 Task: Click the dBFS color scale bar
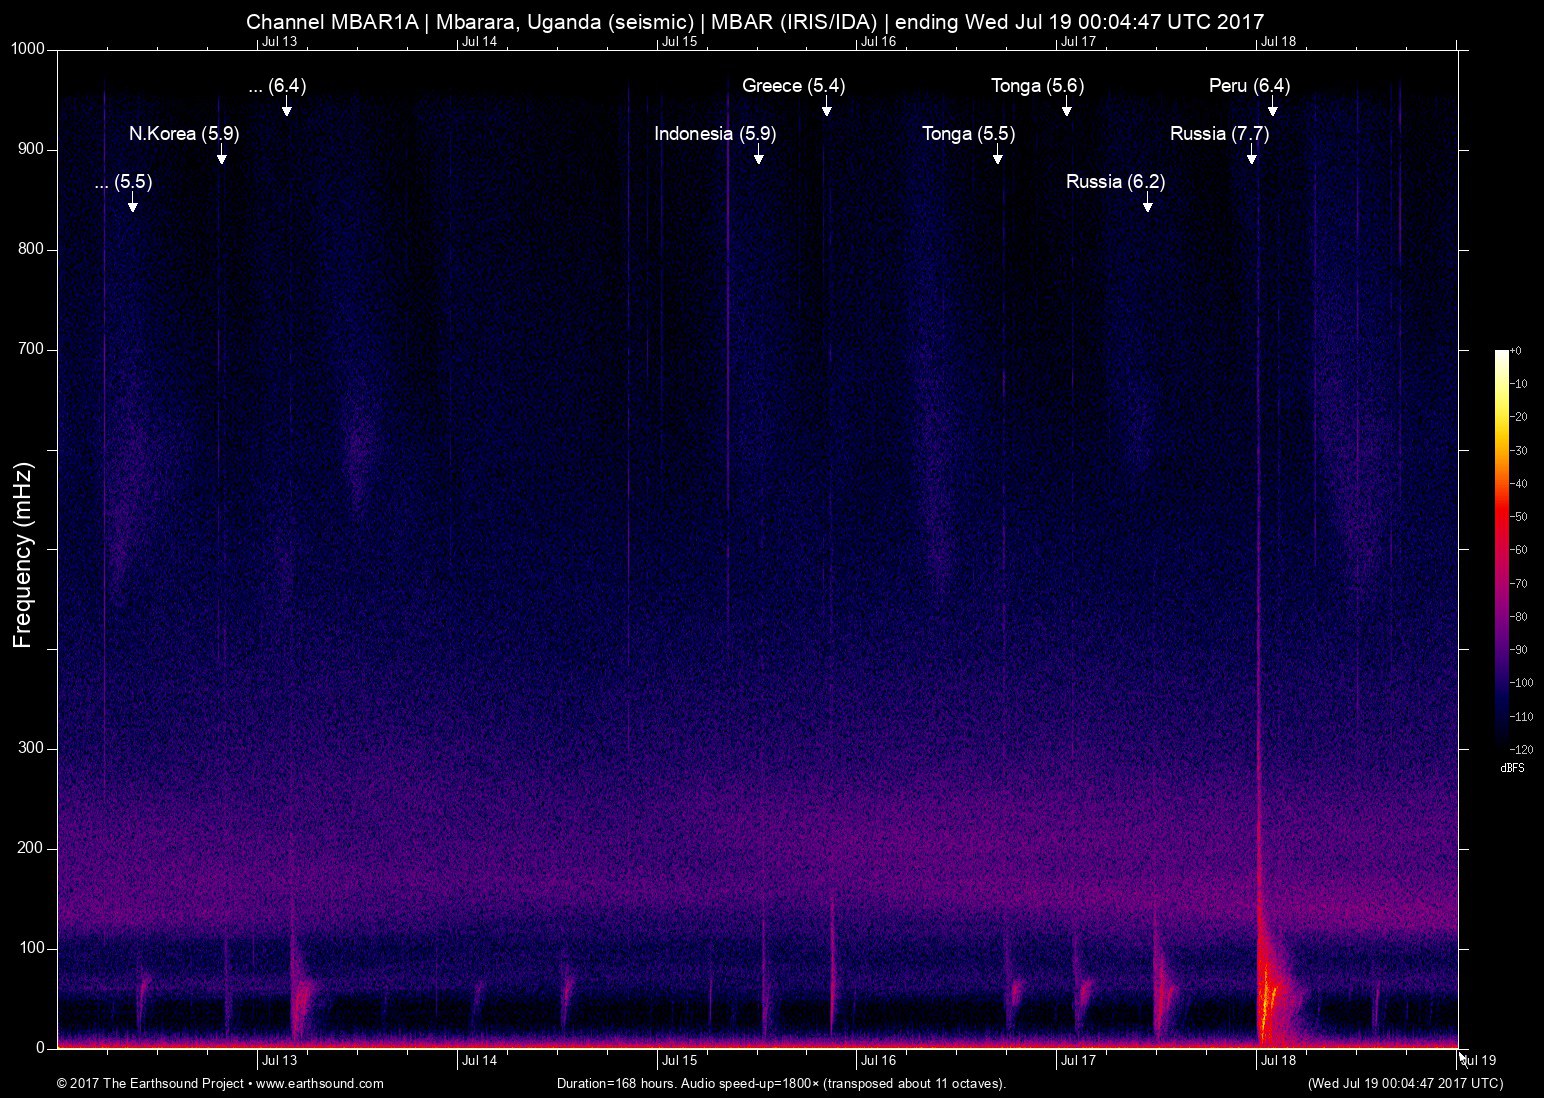point(1501,549)
